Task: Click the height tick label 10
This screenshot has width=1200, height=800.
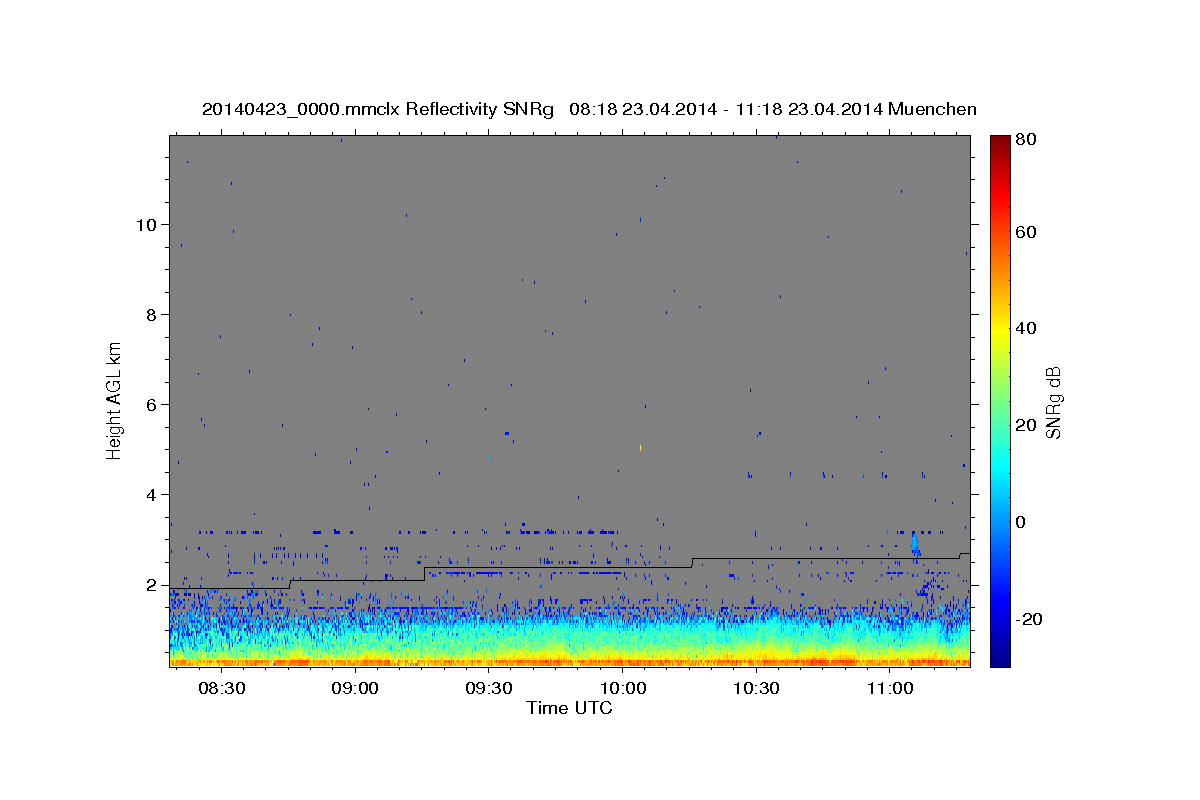Action: click(146, 224)
